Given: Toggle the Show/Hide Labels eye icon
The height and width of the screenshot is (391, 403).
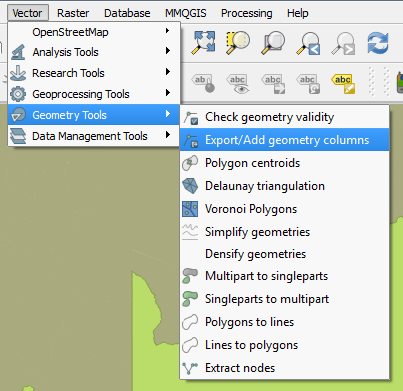Looking at the screenshot, I should (238, 84).
